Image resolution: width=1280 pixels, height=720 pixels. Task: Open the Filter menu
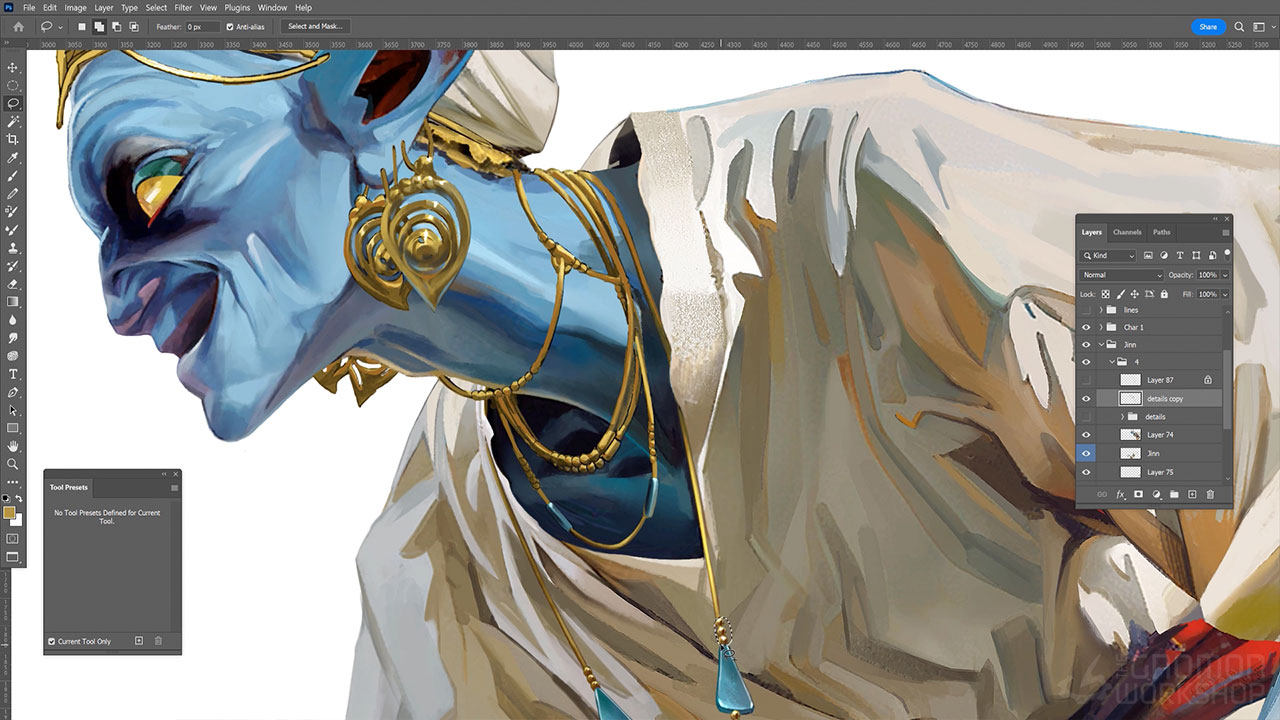183,7
